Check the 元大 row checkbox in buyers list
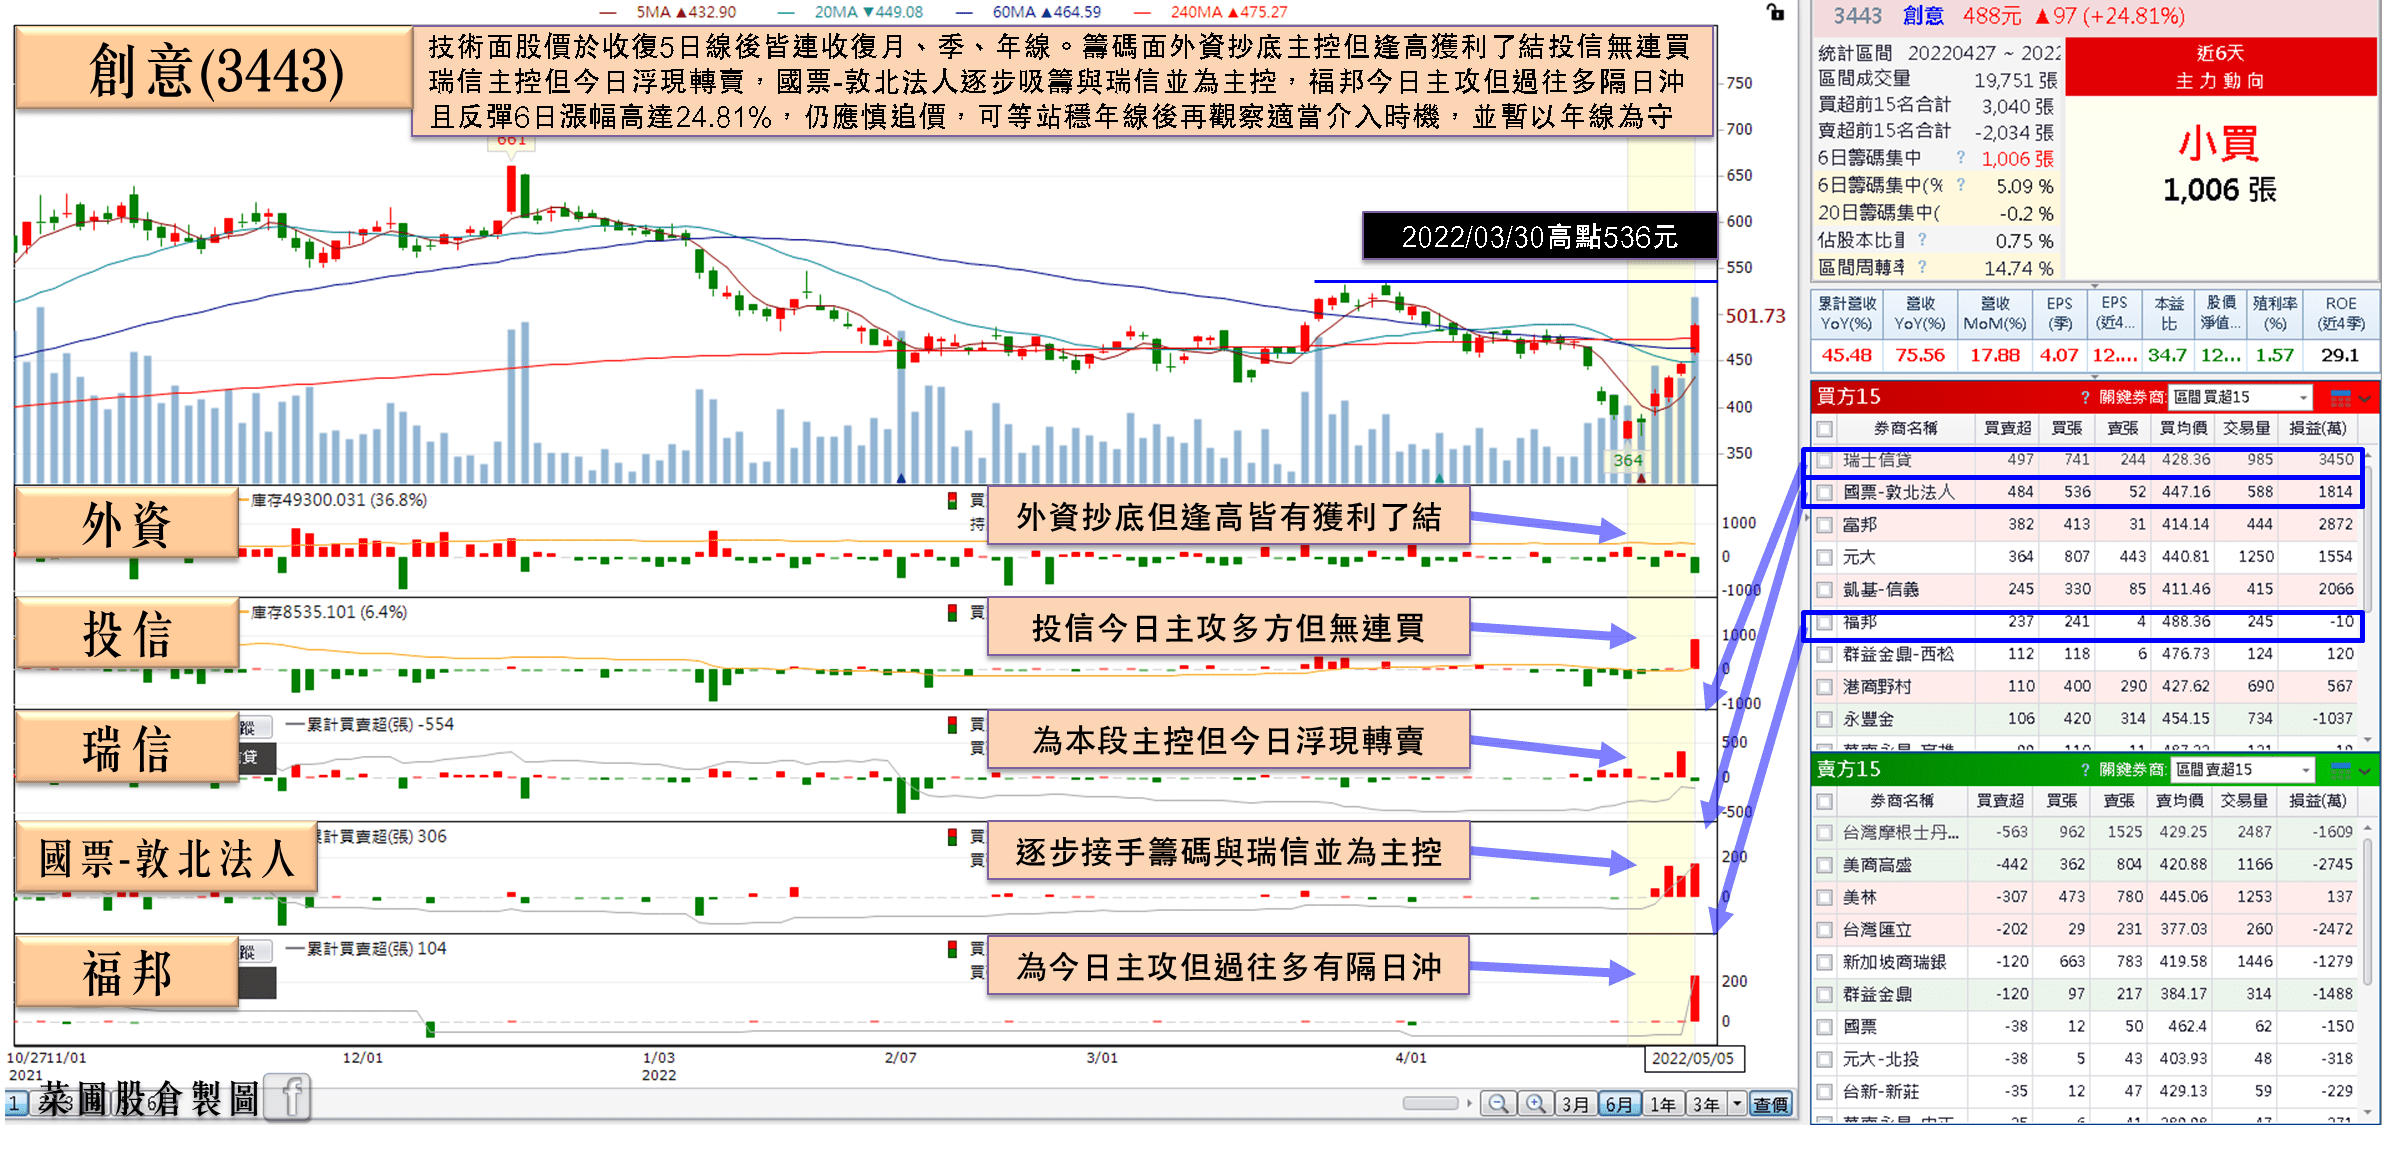2382x1152 pixels. pos(1825,557)
